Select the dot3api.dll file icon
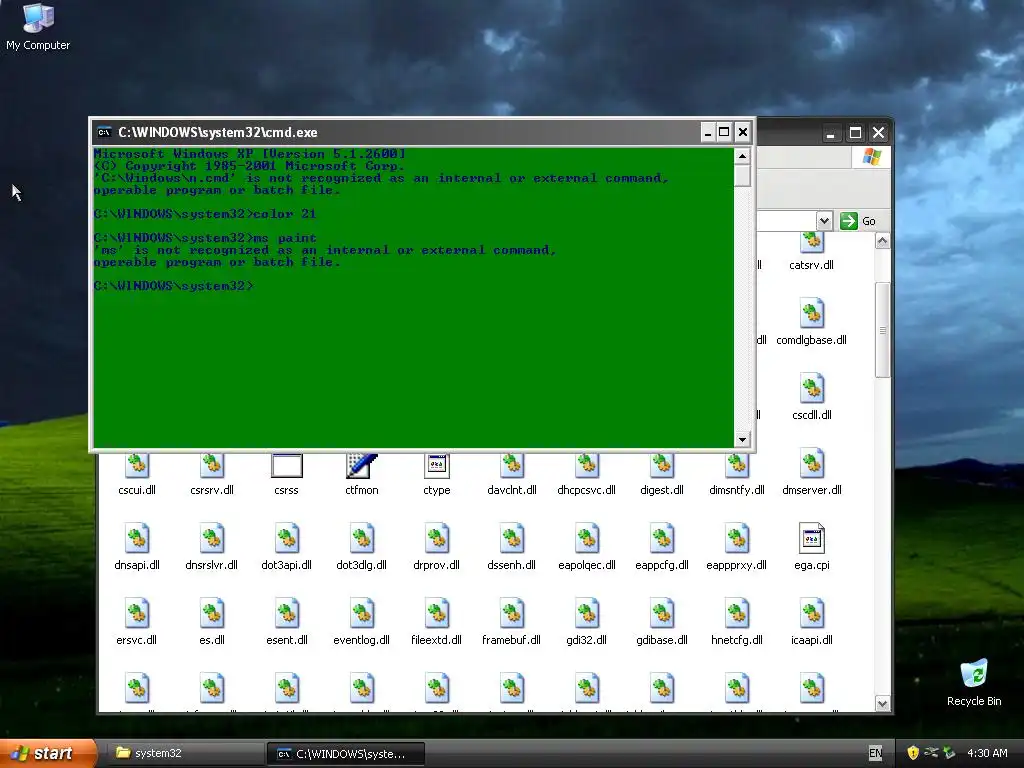1024x768 pixels. pyautogui.click(x=287, y=547)
